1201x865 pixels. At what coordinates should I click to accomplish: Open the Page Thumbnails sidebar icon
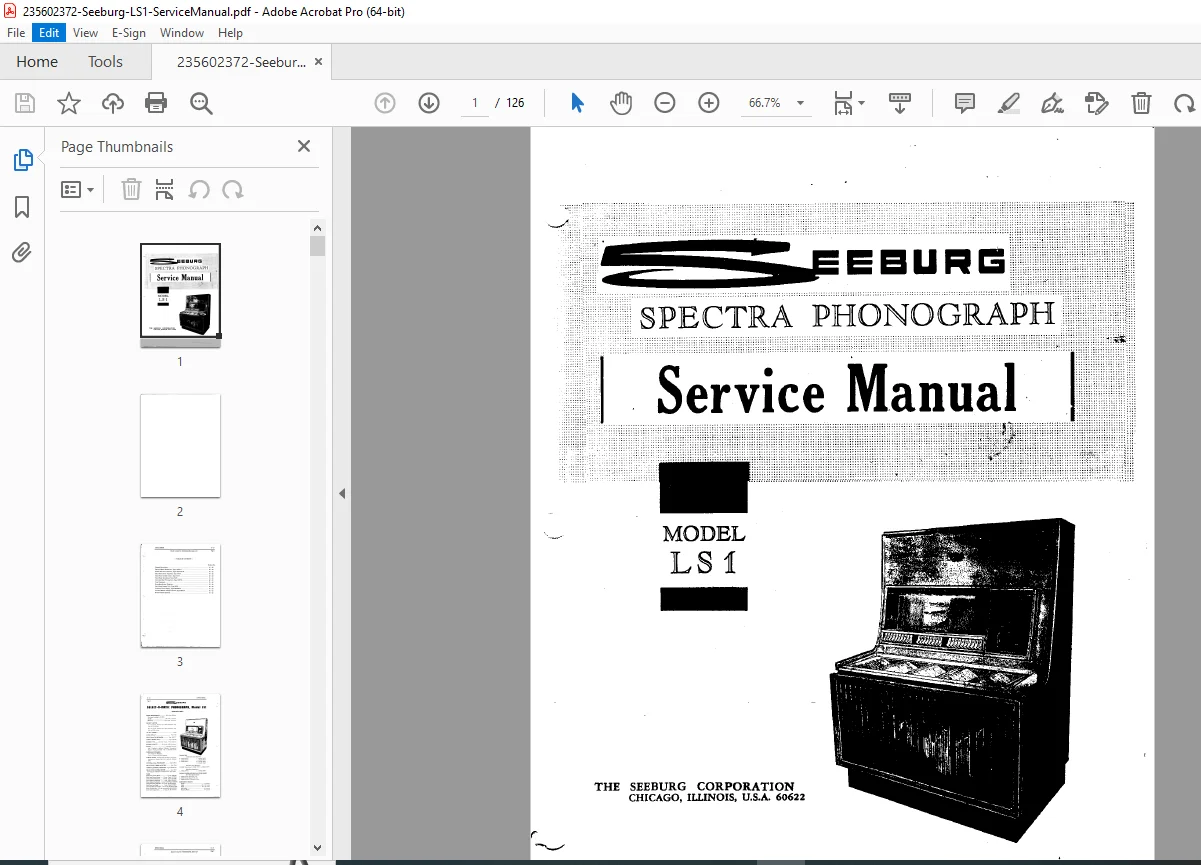pos(22,160)
